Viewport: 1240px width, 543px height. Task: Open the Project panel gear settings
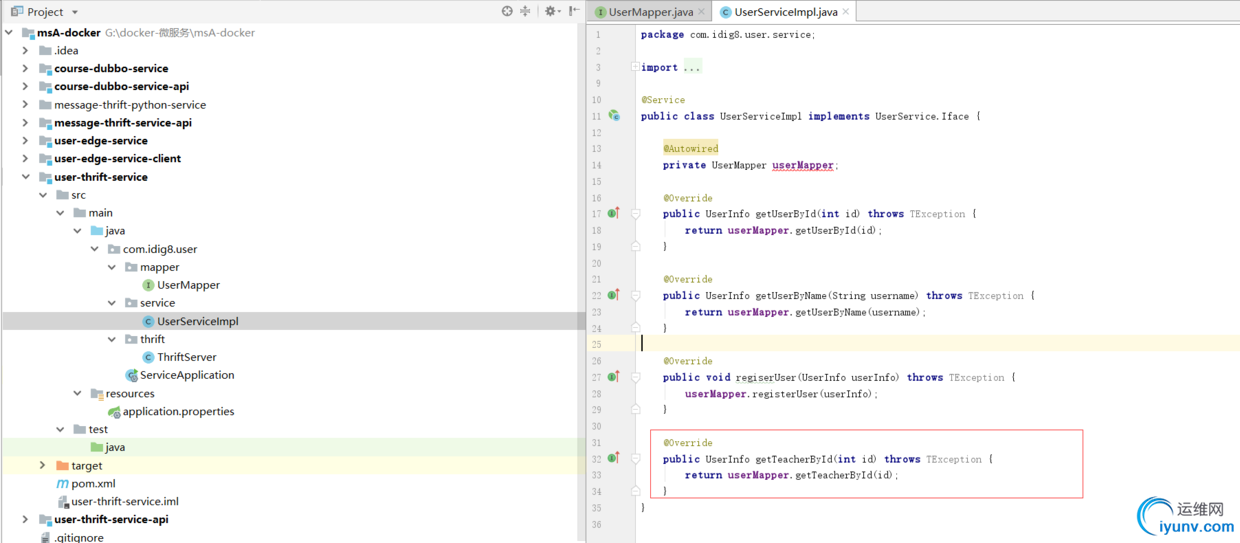pyautogui.click(x=550, y=11)
